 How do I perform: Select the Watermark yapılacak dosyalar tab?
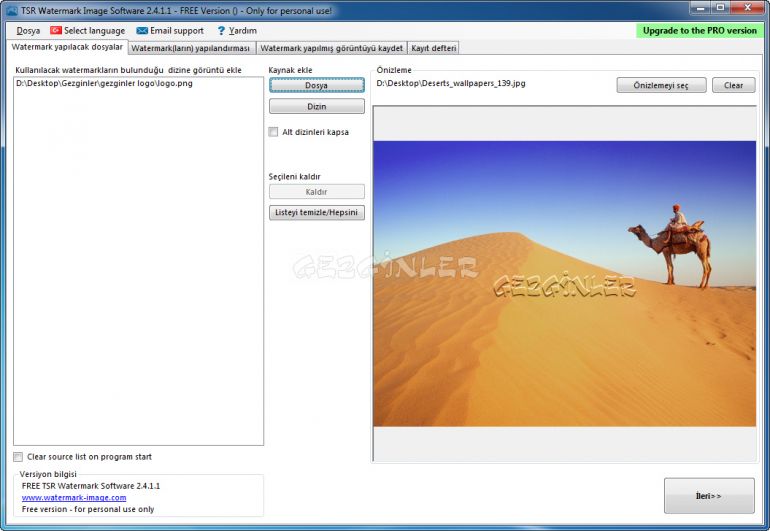(67, 47)
